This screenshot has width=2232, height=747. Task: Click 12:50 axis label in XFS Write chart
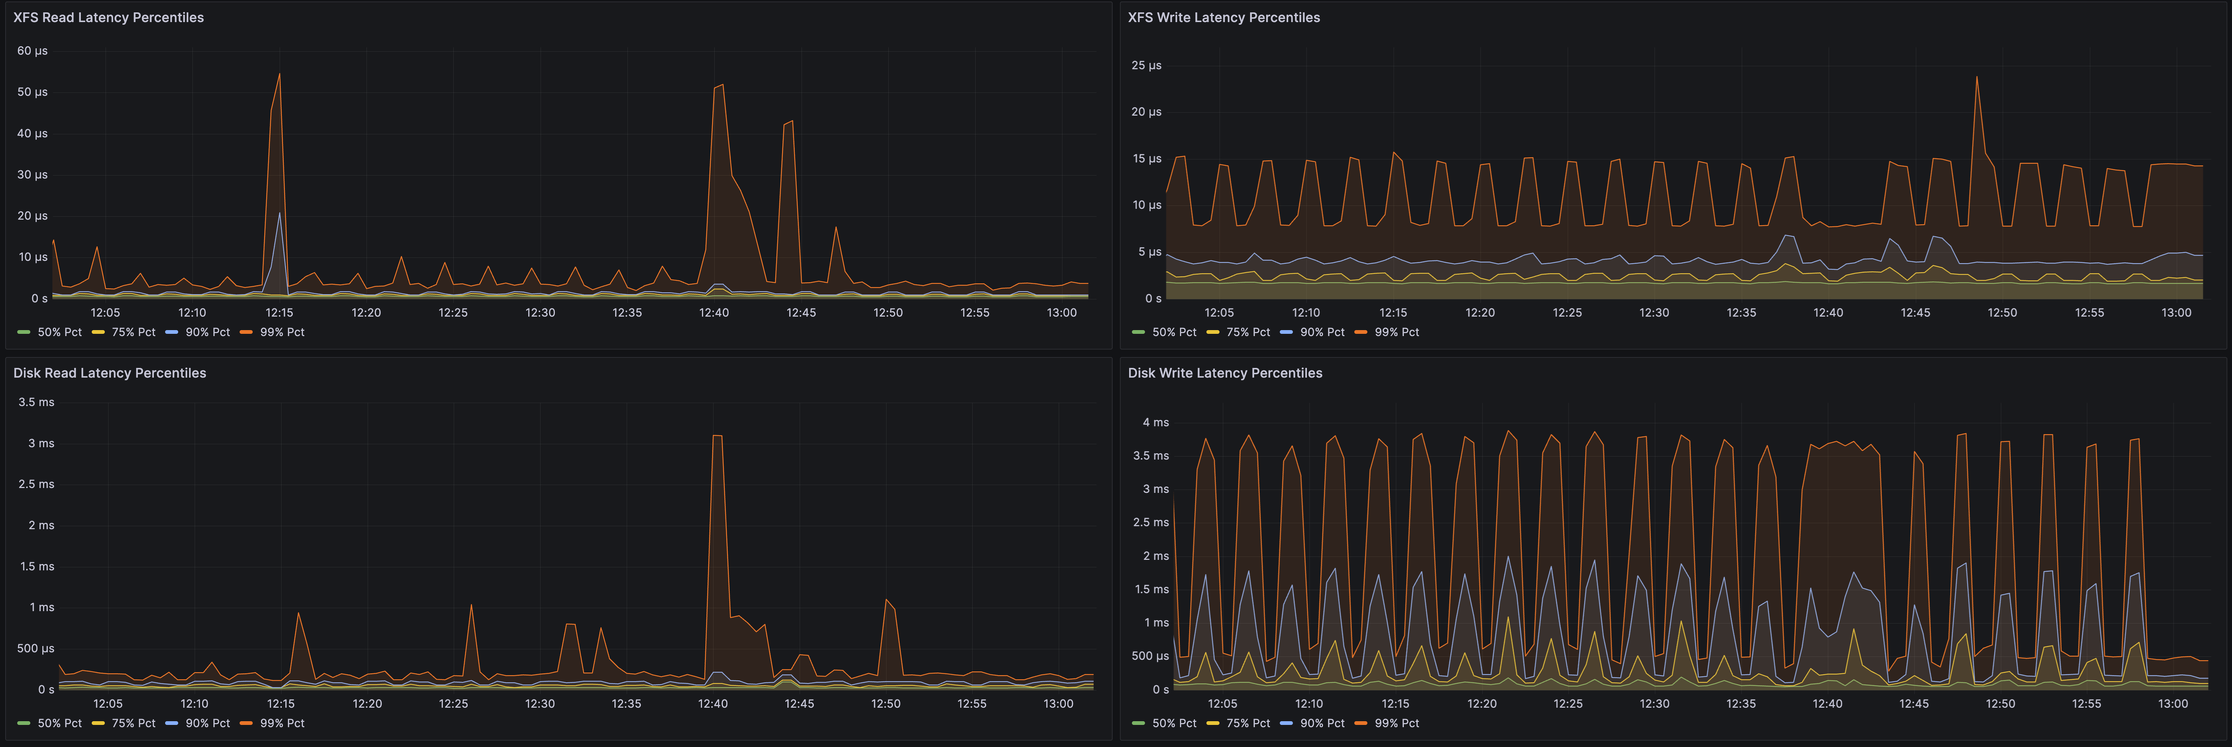click(2002, 313)
